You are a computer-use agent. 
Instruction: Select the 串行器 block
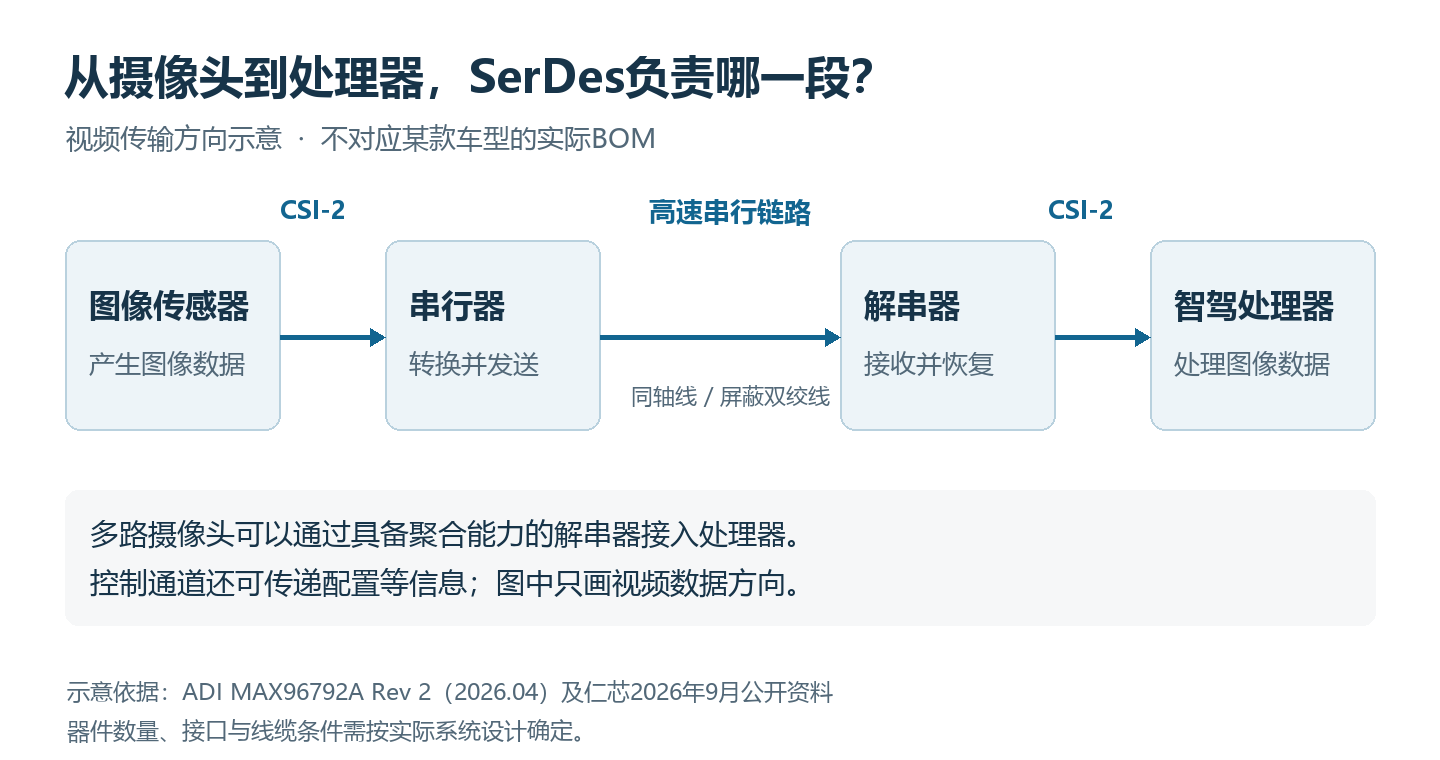click(493, 335)
